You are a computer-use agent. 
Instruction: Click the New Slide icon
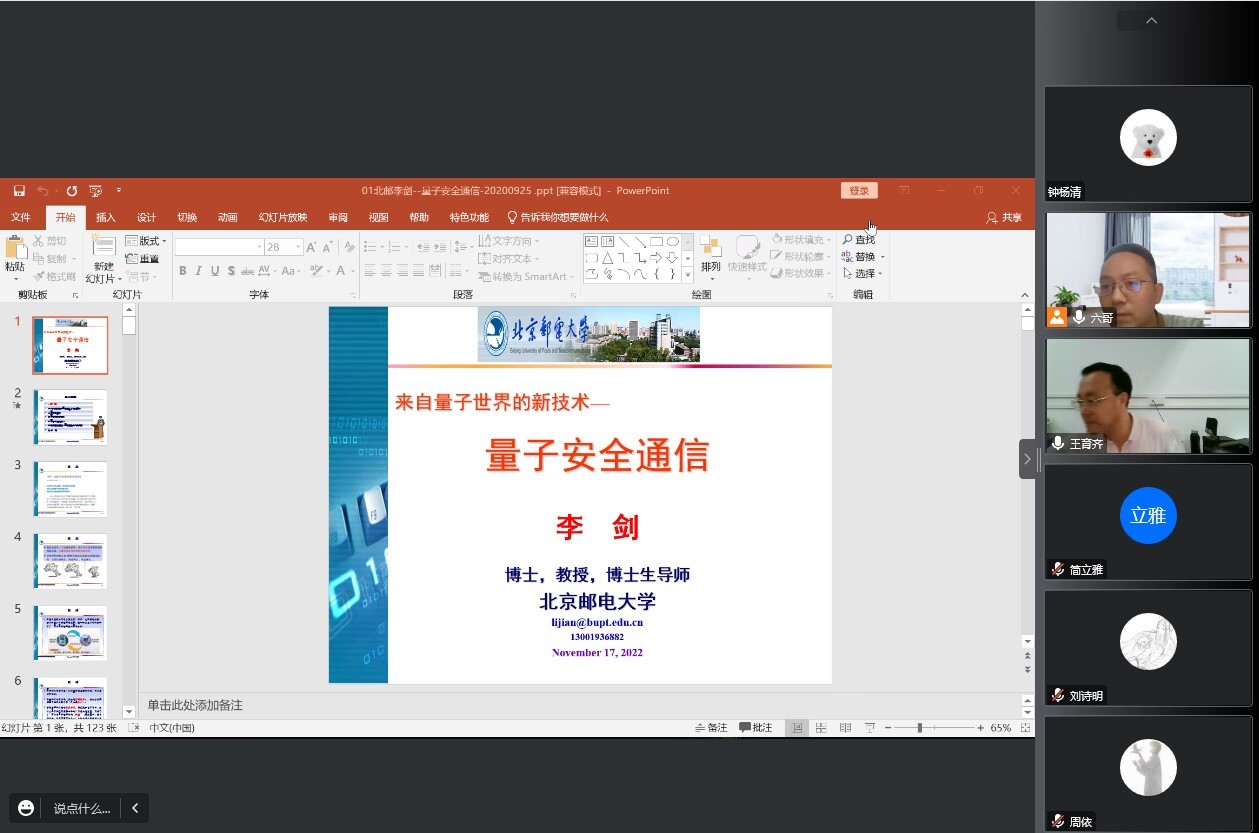[x=103, y=248]
